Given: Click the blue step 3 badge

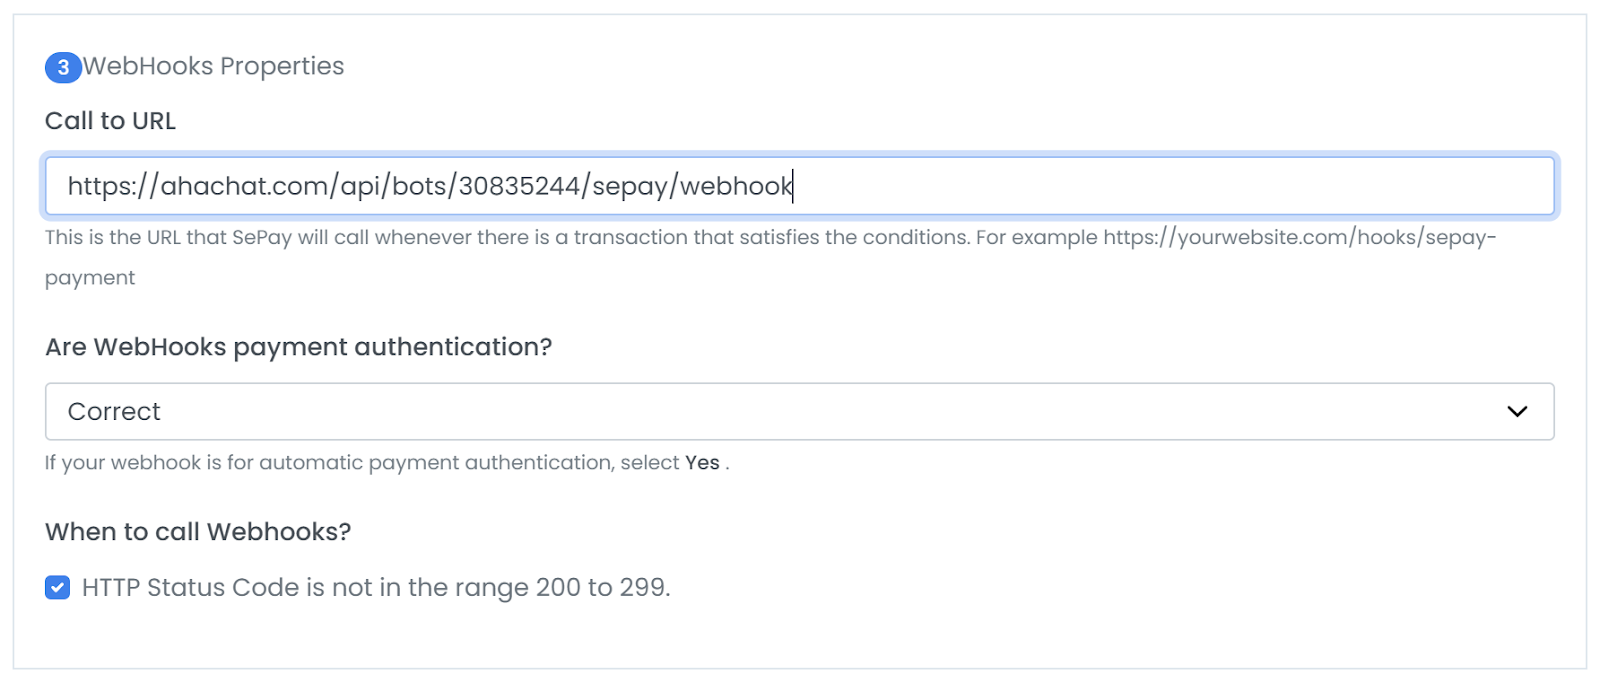Looking at the screenshot, I should click(63, 67).
